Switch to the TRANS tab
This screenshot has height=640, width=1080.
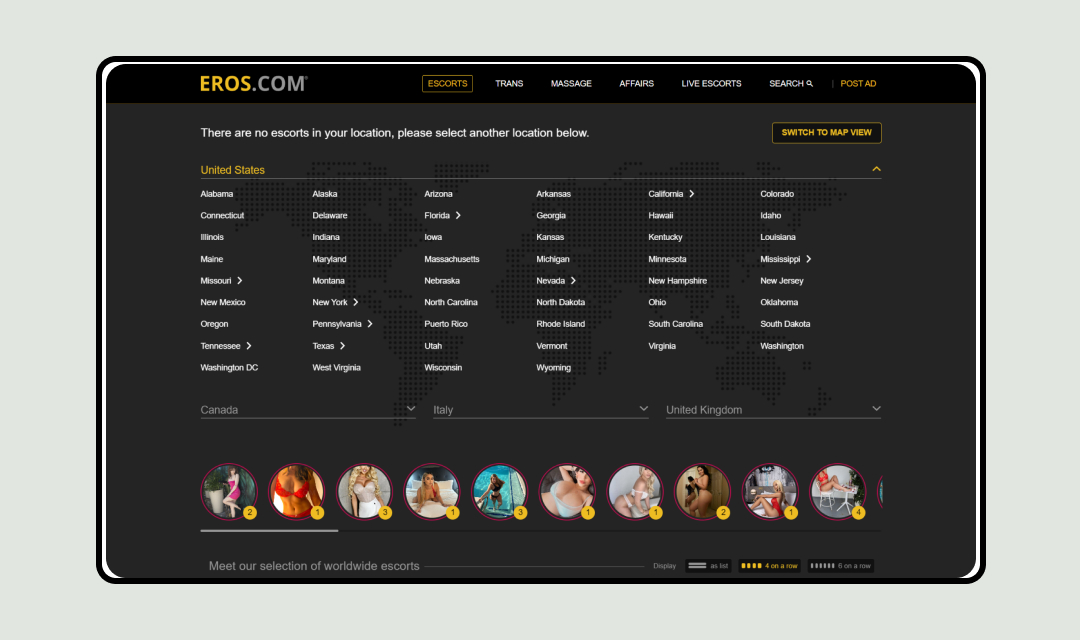pyautogui.click(x=509, y=84)
